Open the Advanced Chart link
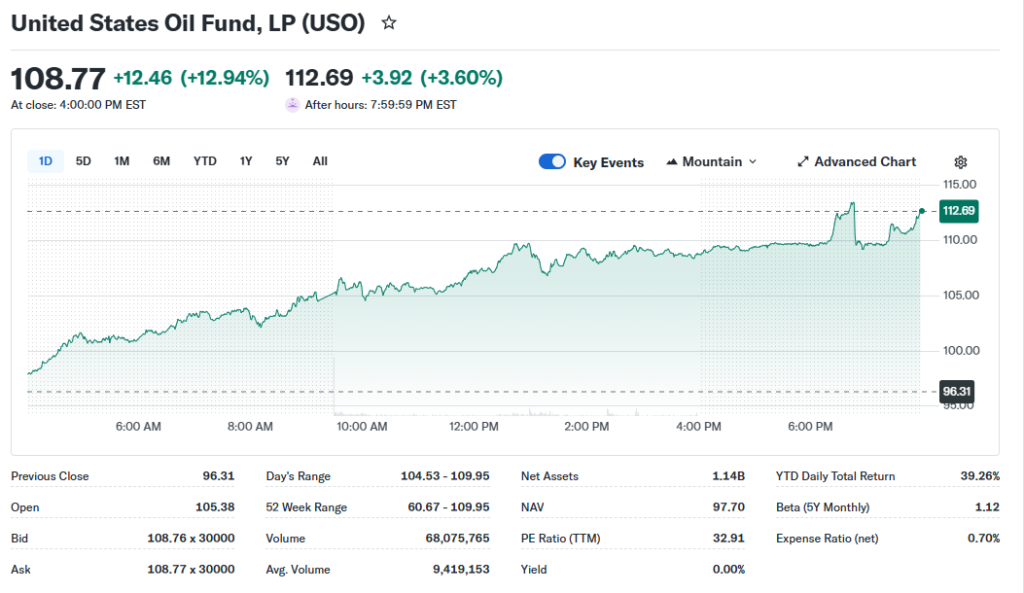This screenshot has height=593, width=1024. point(865,162)
